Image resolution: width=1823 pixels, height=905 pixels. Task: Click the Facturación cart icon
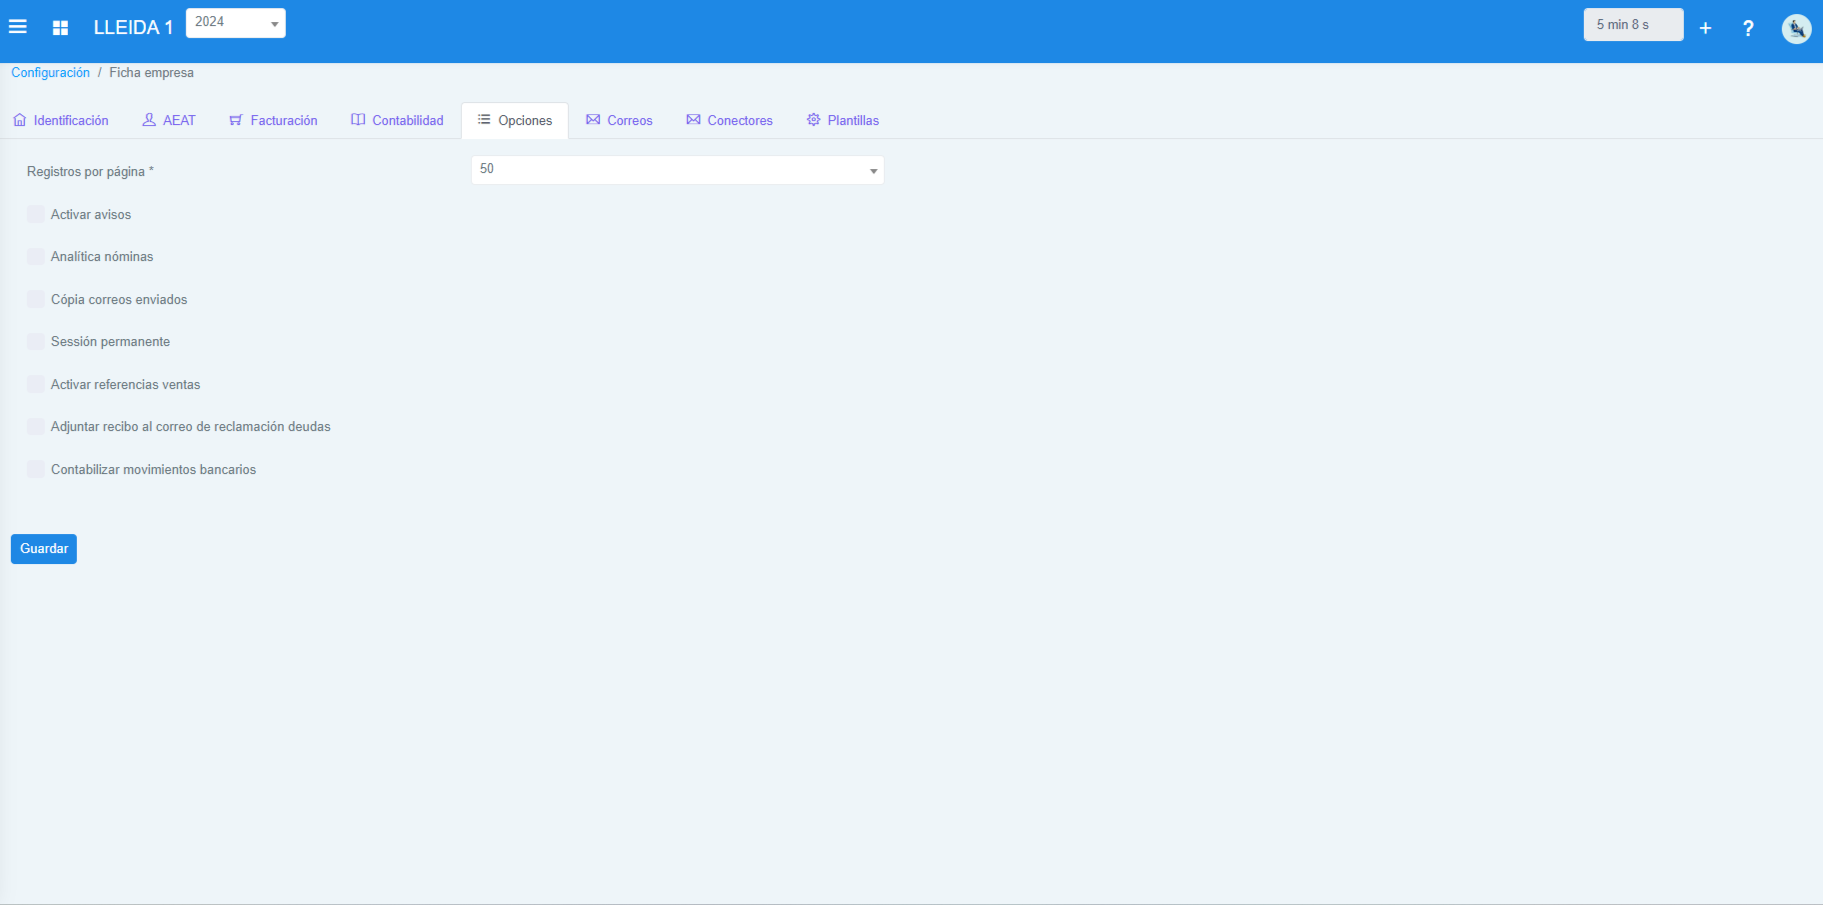coord(236,120)
